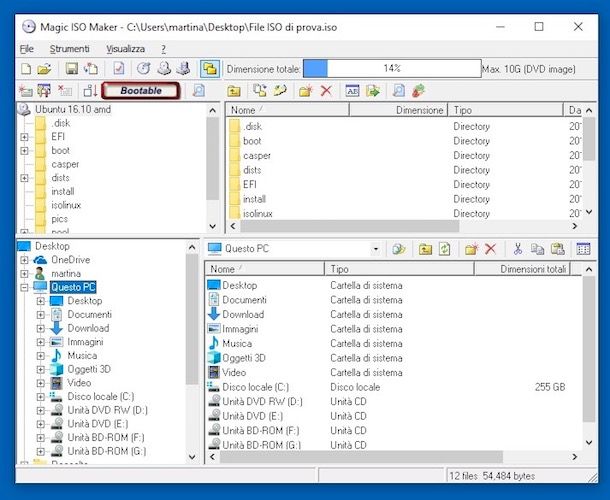Click the burn CD/DVD icon
This screenshot has width=610, height=500.
(144, 69)
